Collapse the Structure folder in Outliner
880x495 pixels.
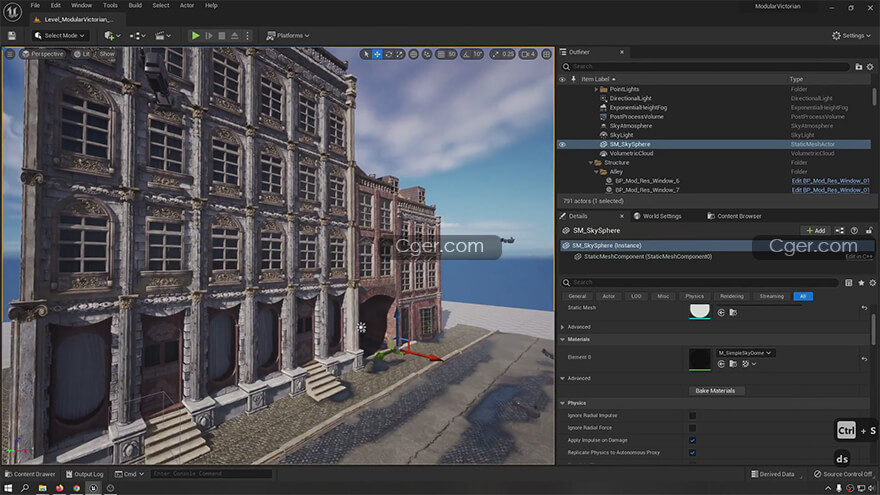coord(592,162)
